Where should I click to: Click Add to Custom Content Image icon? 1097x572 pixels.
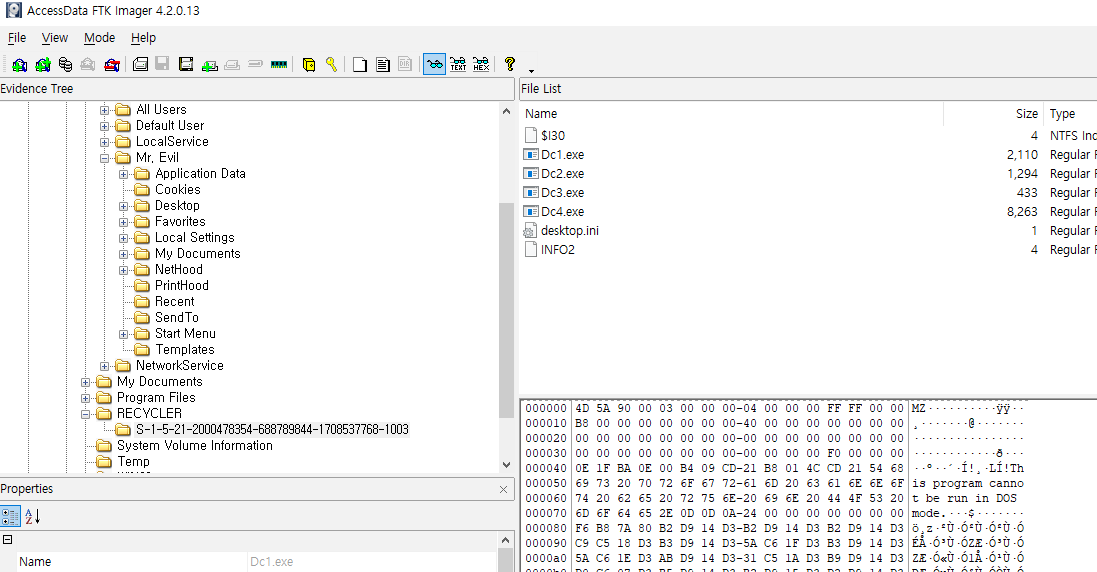[209, 64]
